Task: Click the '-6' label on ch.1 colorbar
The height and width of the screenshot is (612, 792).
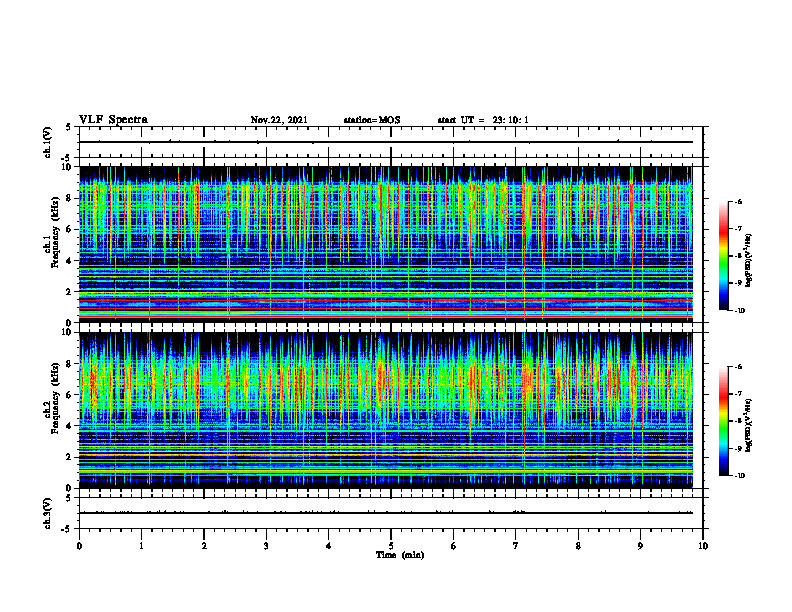Action: click(x=738, y=201)
